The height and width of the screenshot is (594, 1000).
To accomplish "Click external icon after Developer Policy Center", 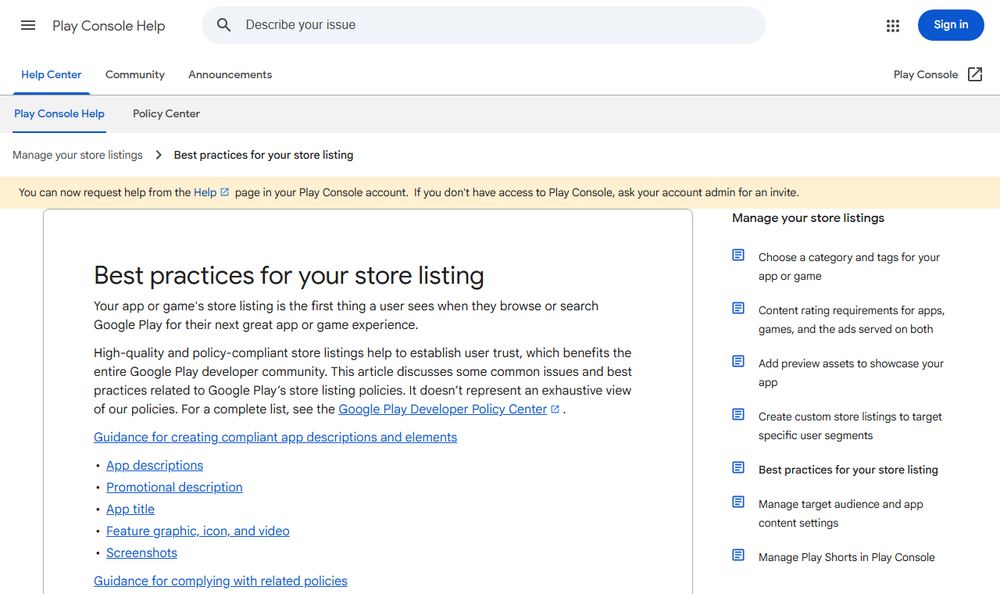I will pyautogui.click(x=555, y=410).
